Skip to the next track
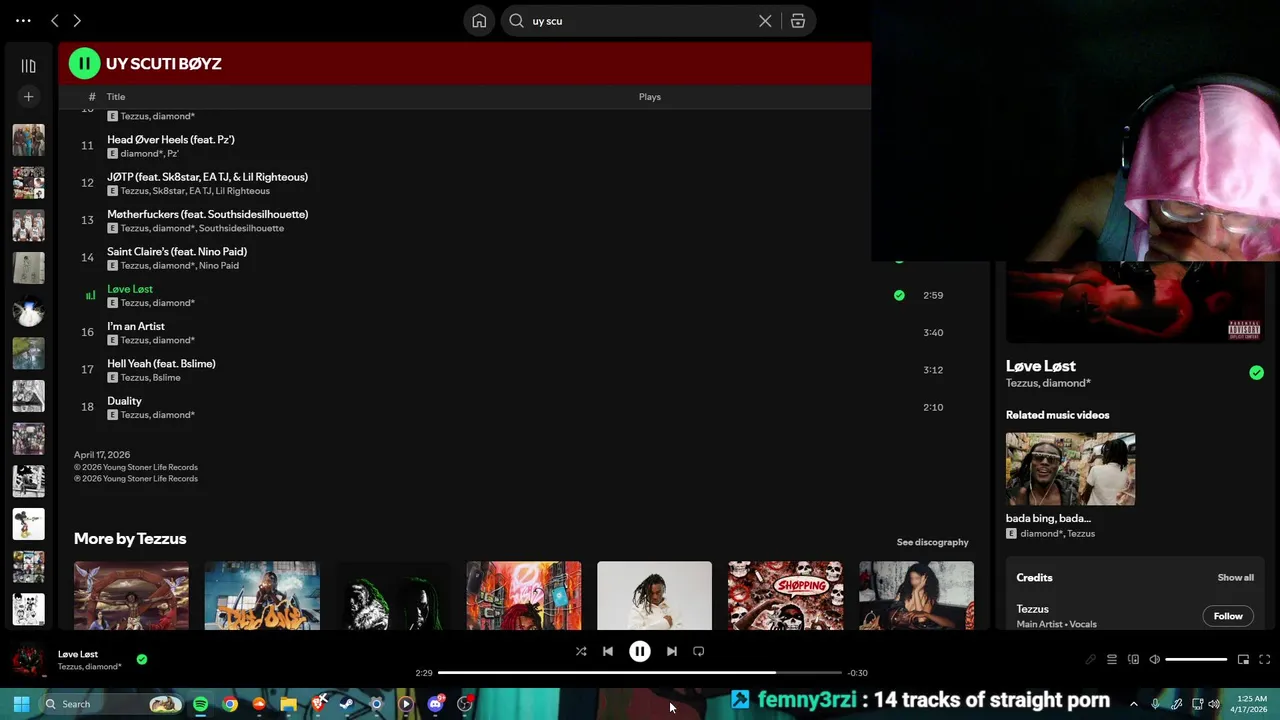Screen dimensions: 1280x720 coord(672,651)
